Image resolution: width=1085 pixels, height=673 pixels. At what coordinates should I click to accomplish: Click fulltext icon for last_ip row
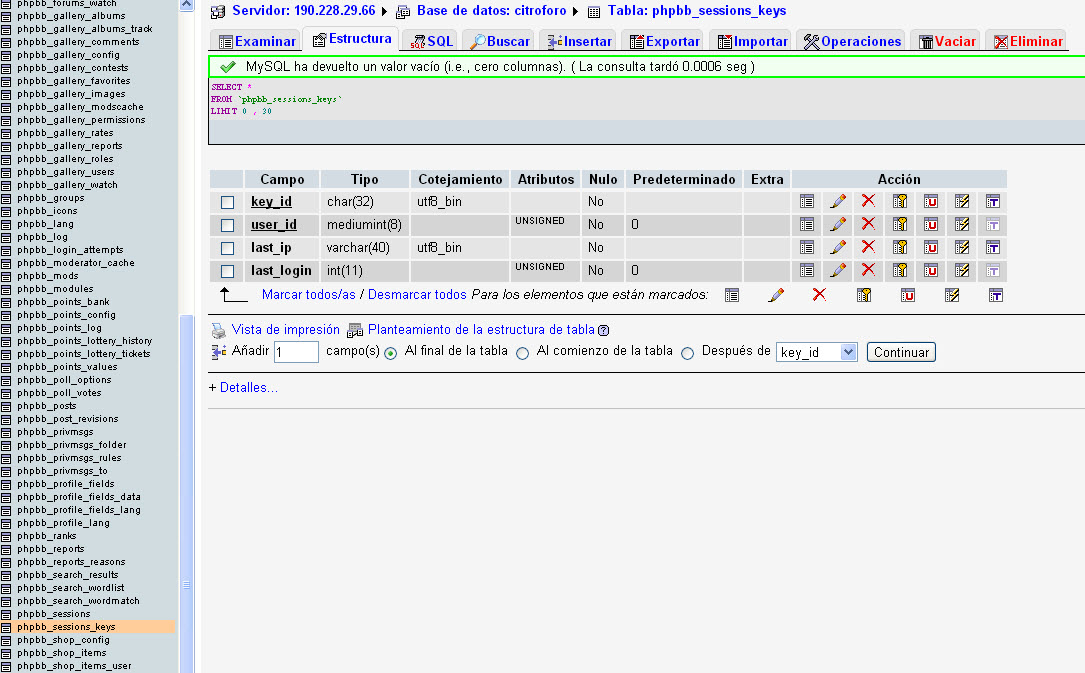click(993, 247)
